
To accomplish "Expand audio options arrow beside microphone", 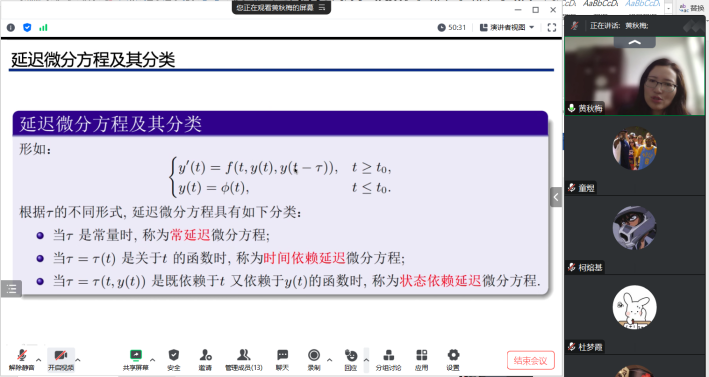I will [38, 360].
